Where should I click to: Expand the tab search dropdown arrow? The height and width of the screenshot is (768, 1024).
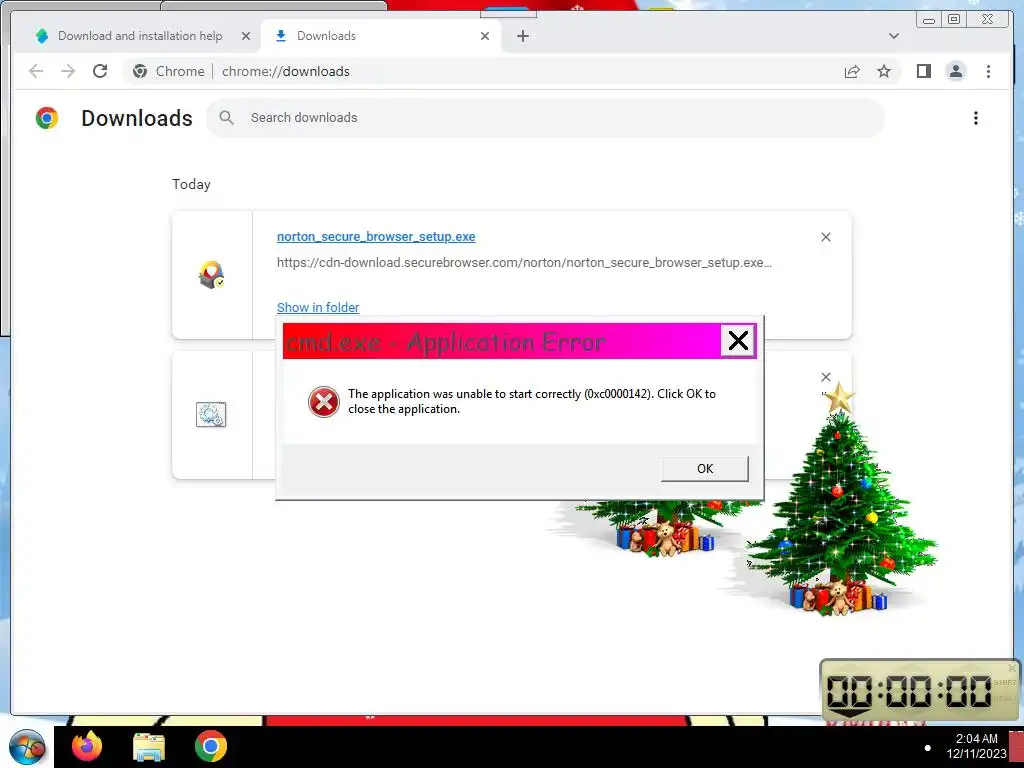click(x=893, y=36)
